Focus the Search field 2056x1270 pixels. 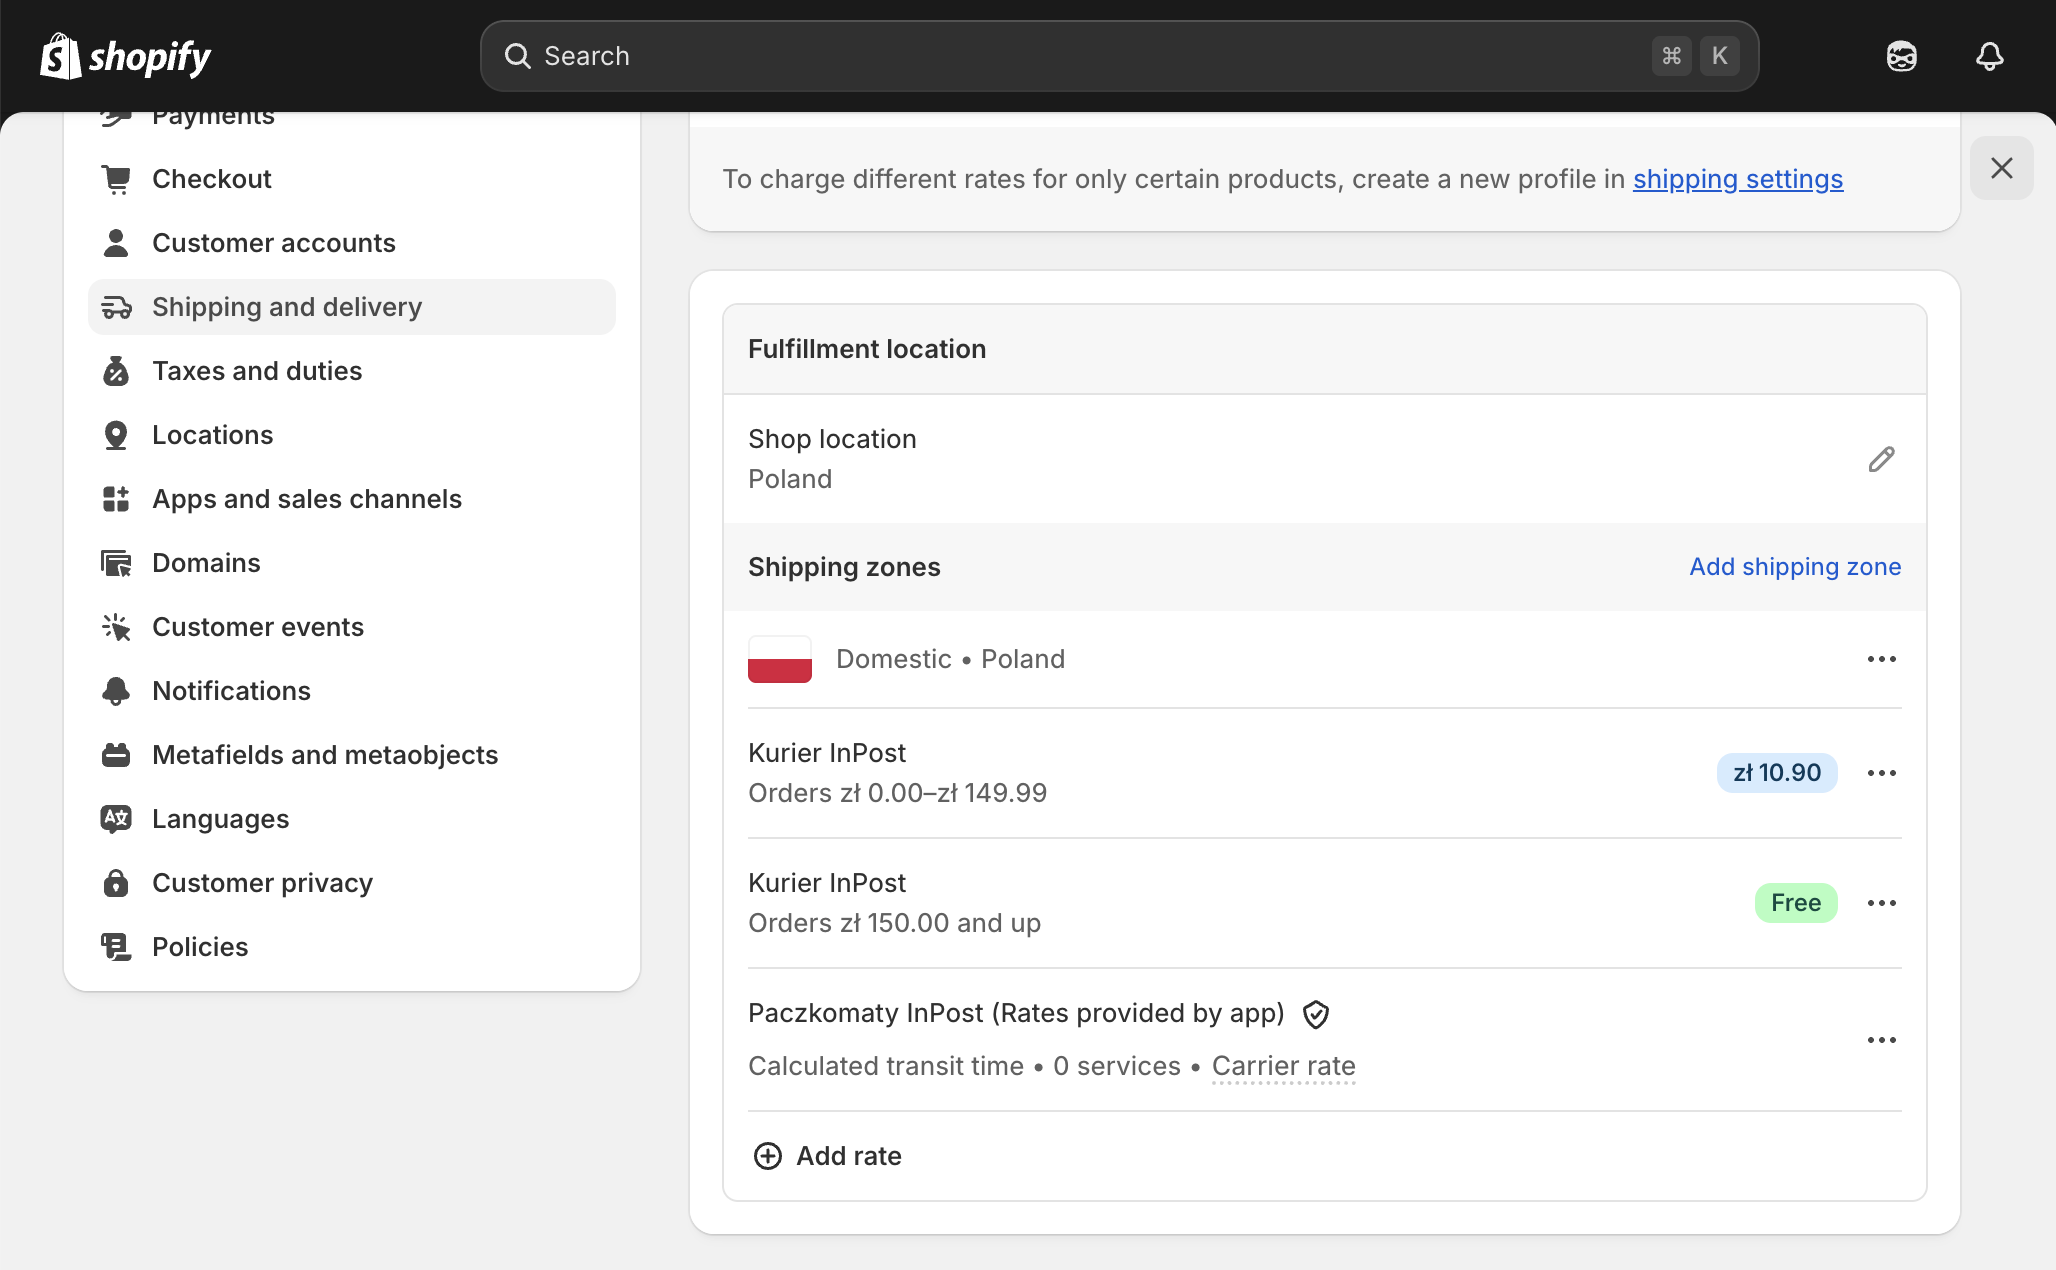[x=1119, y=56]
